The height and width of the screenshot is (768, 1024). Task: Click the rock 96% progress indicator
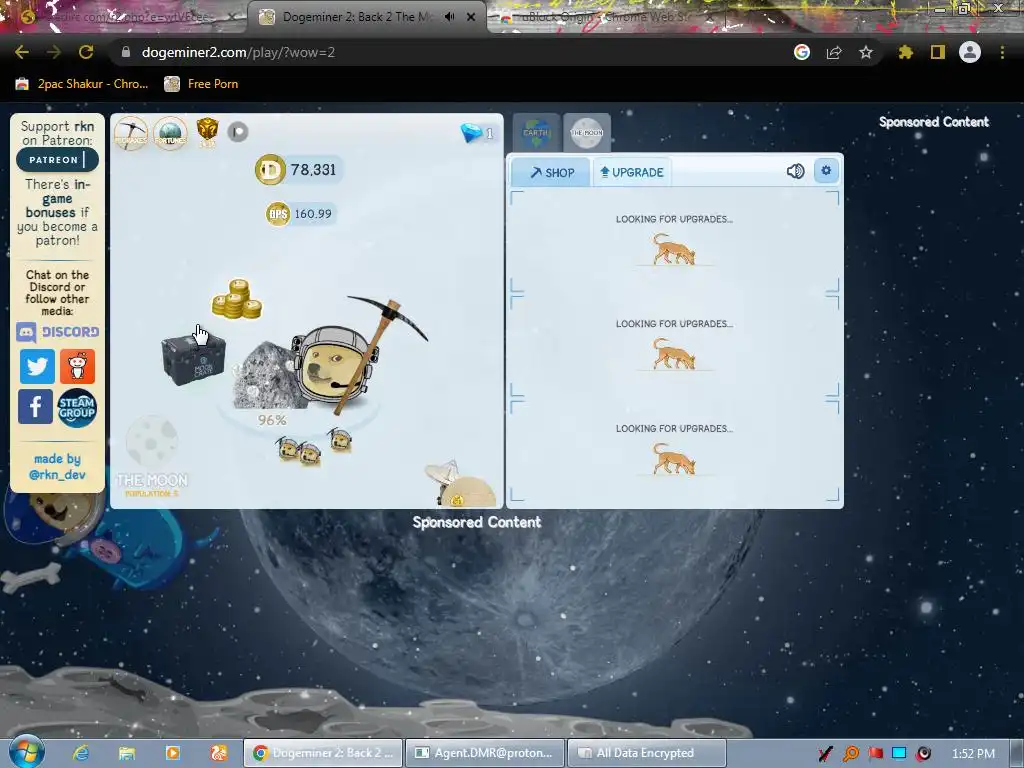coord(272,420)
